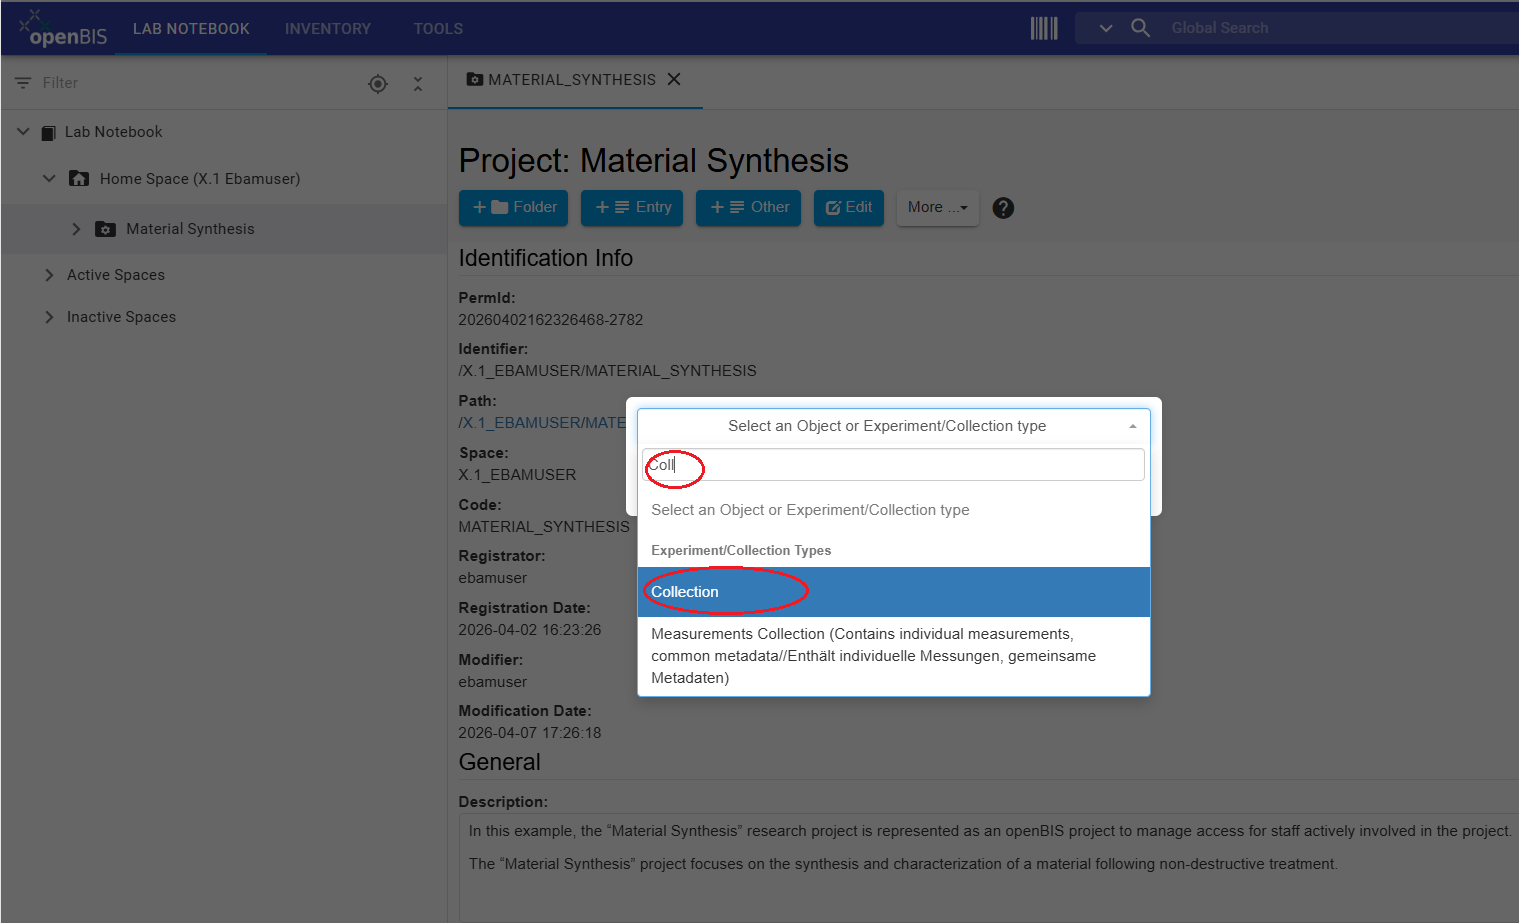The image size is (1519, 923).
Task: Click inside the Description text box
Action: (988, 867)
